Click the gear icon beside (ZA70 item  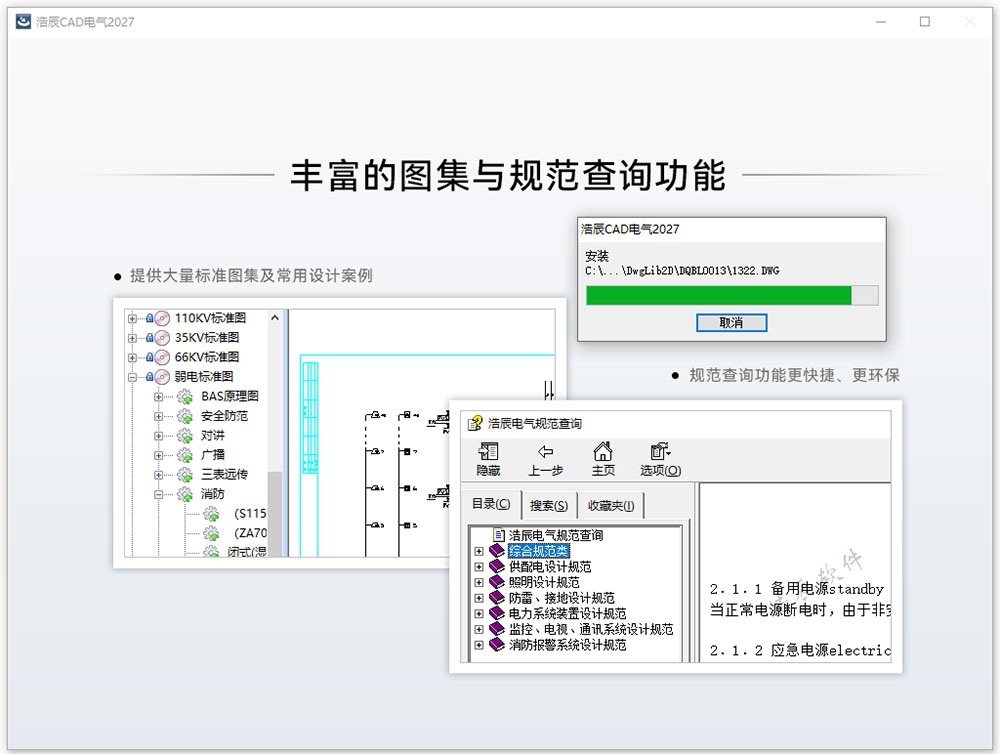211,533
